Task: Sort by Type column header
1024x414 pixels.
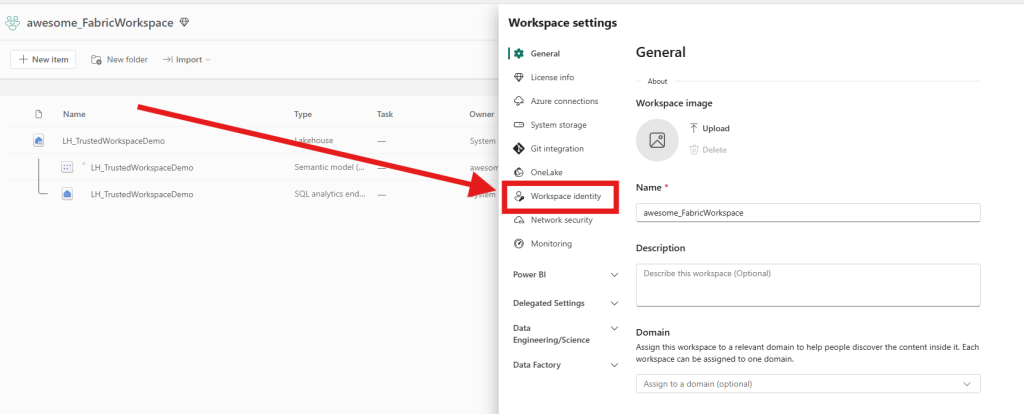Action: pos(303,114)
